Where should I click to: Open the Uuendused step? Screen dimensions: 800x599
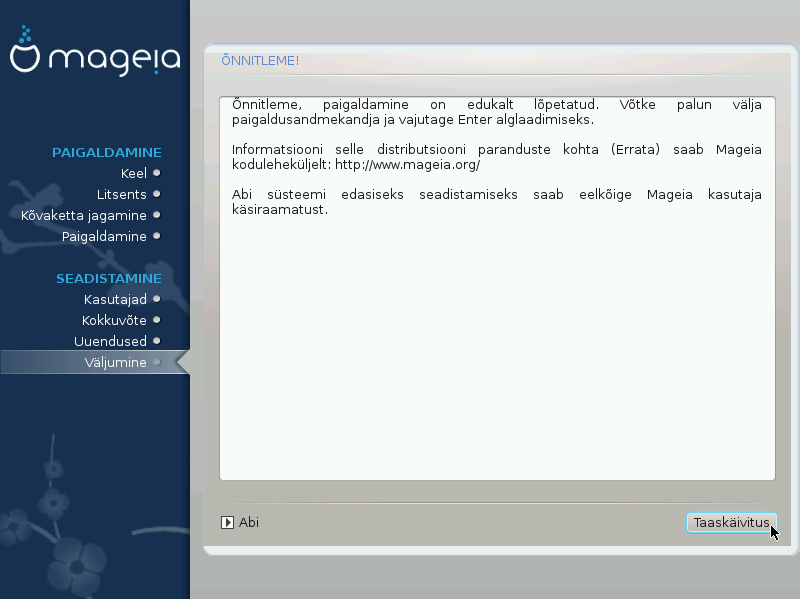click(110, 341)
